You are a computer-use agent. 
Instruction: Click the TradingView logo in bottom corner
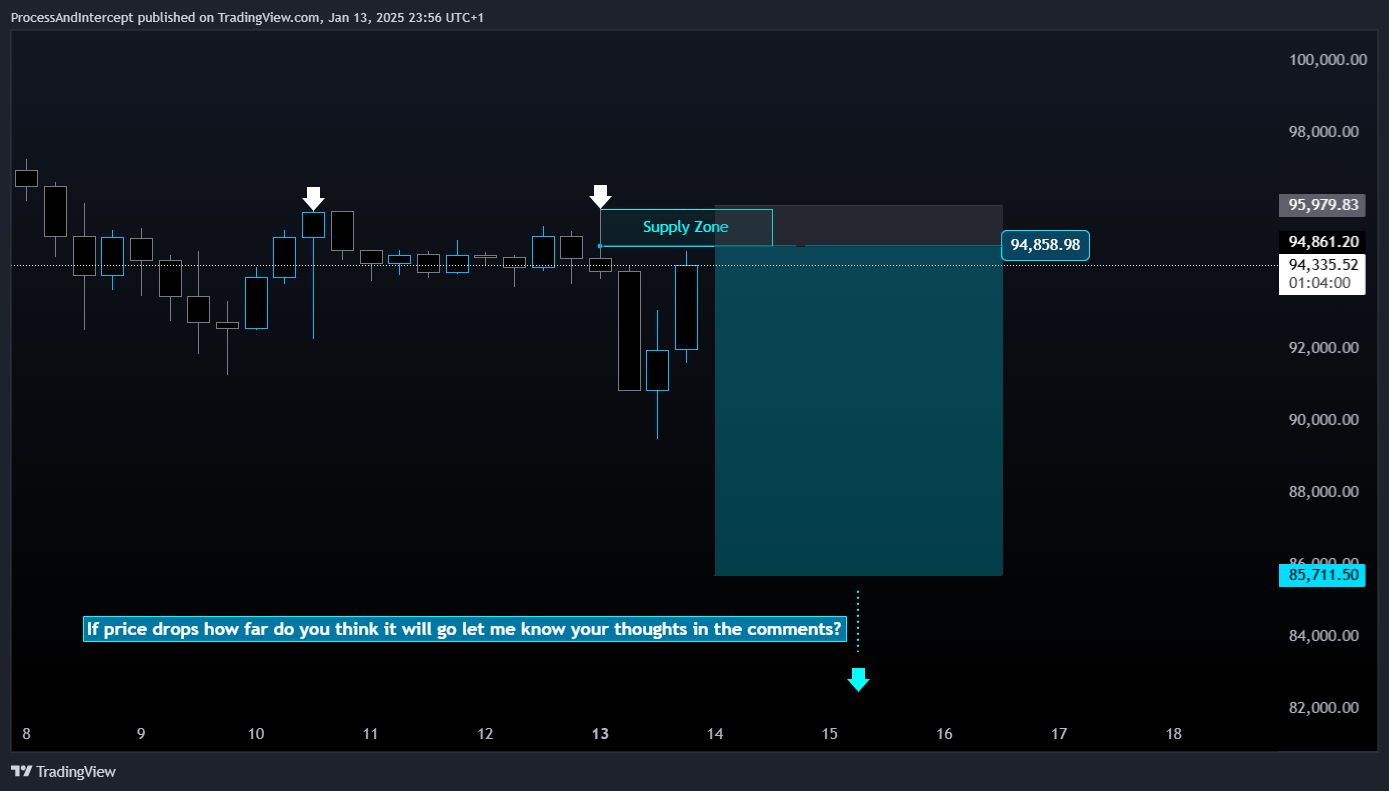point(63,771)
